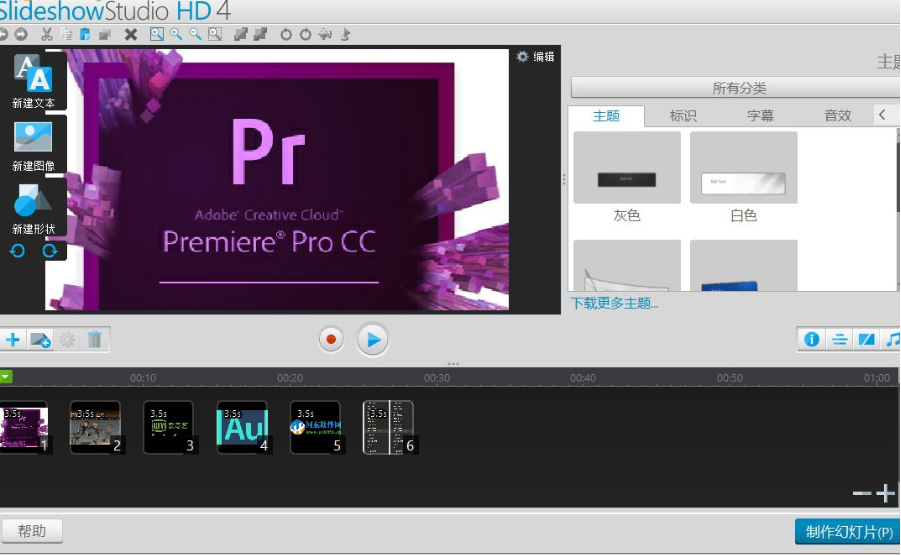Click the zoom out magnifier icon

point(195,34)
